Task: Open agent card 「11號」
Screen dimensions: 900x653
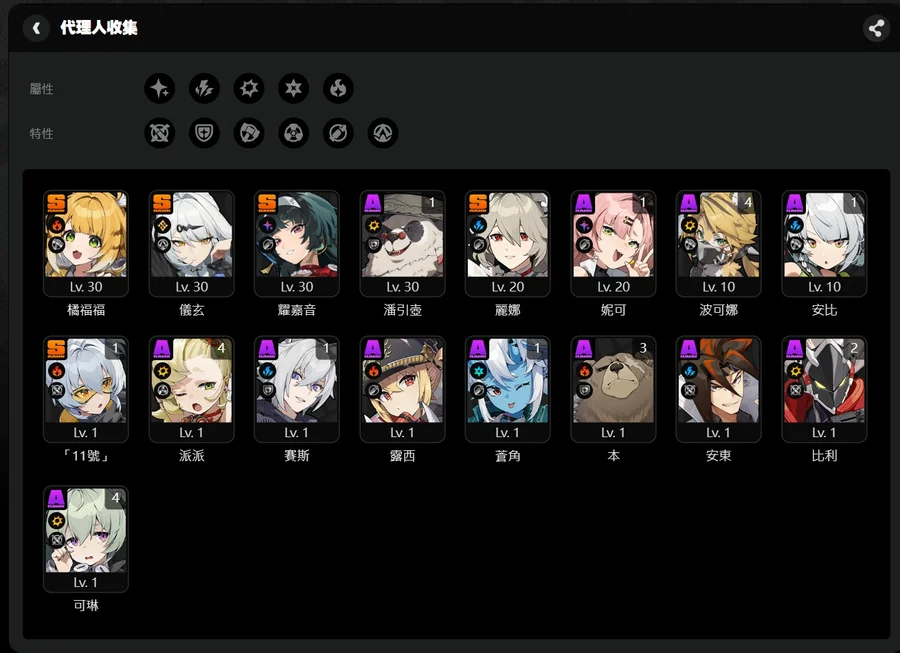Action: [86, 390]
